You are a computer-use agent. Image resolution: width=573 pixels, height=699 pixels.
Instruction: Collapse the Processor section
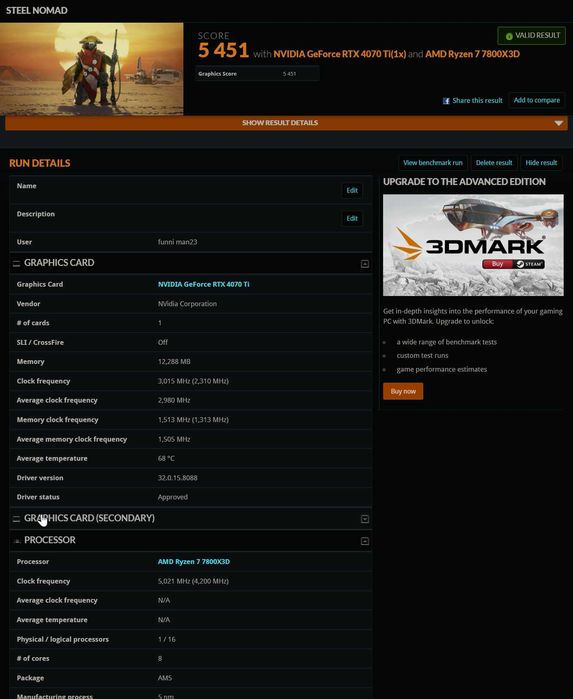(365, 541)
